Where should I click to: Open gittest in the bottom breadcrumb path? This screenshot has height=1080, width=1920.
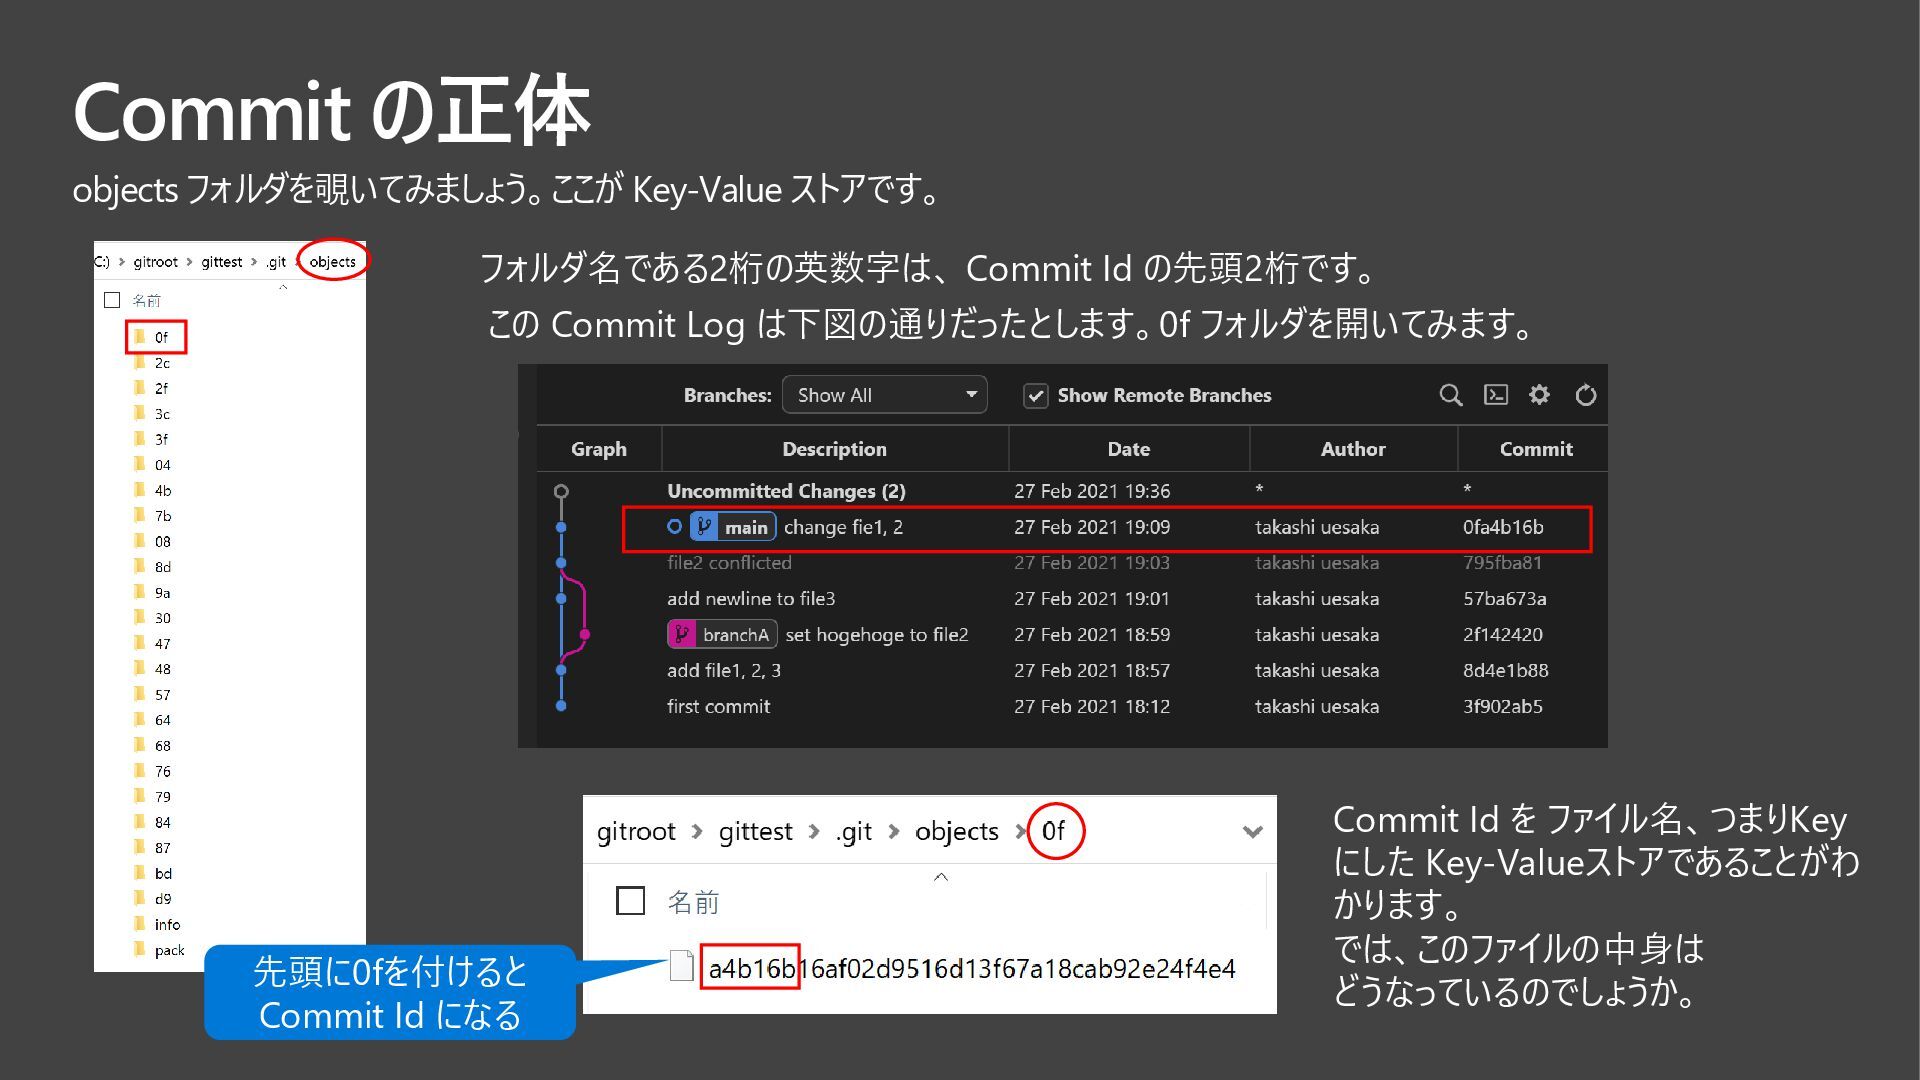pyautogui.click(x=755, y=831)
